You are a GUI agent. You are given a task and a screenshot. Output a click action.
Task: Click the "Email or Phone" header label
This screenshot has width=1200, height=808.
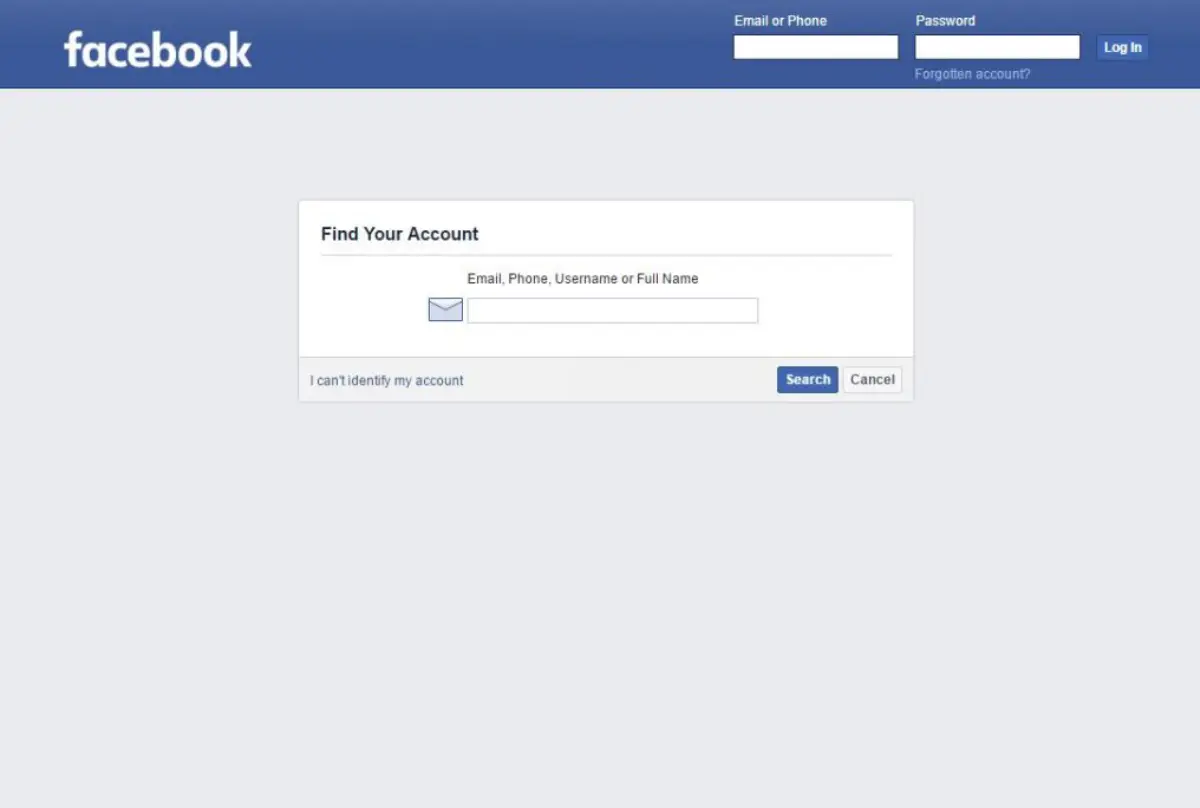(780, 20)
